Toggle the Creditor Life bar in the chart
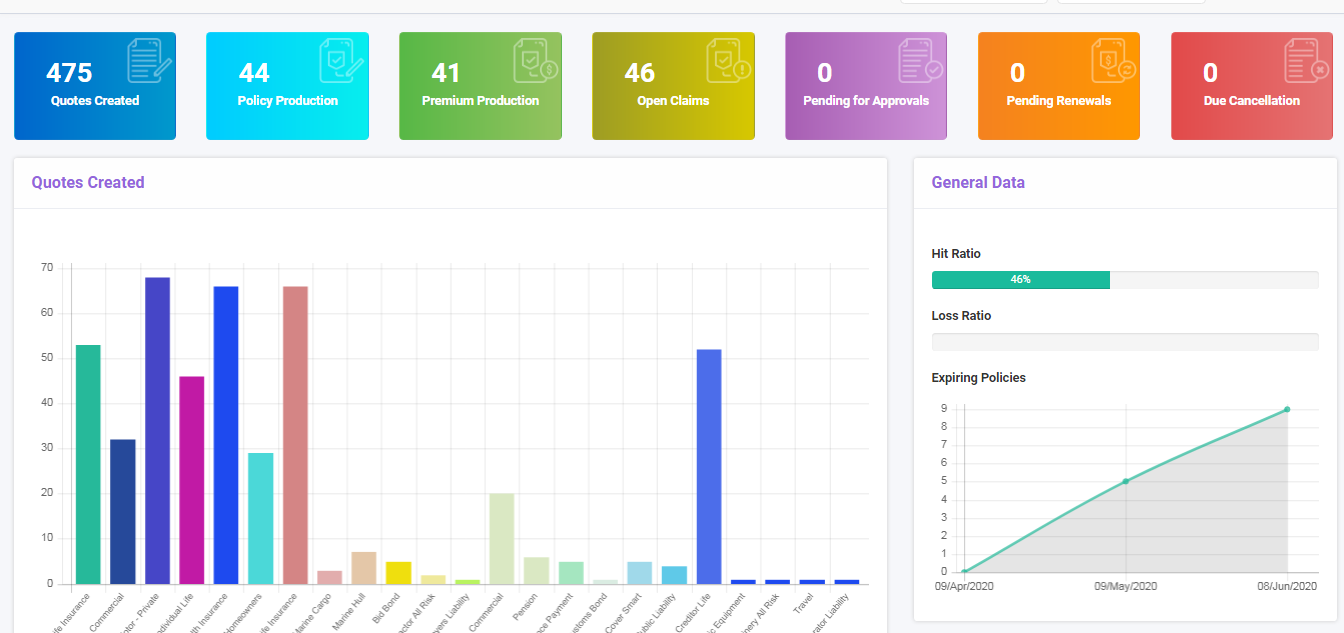 tap(708, 465)
